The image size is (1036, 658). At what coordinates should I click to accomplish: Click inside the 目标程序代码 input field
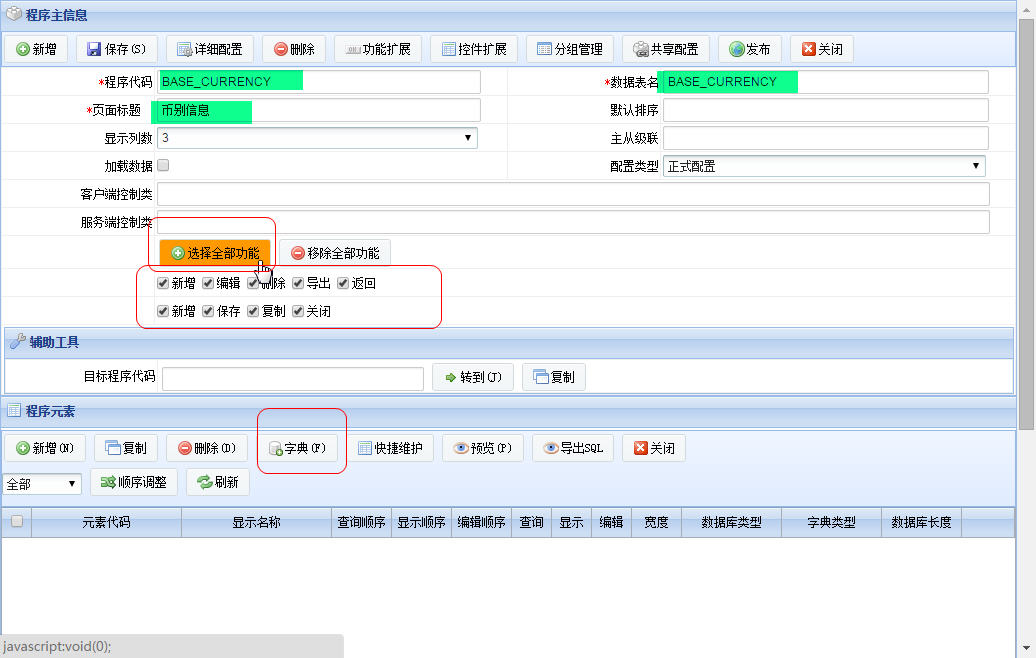(x=293, y=379)
